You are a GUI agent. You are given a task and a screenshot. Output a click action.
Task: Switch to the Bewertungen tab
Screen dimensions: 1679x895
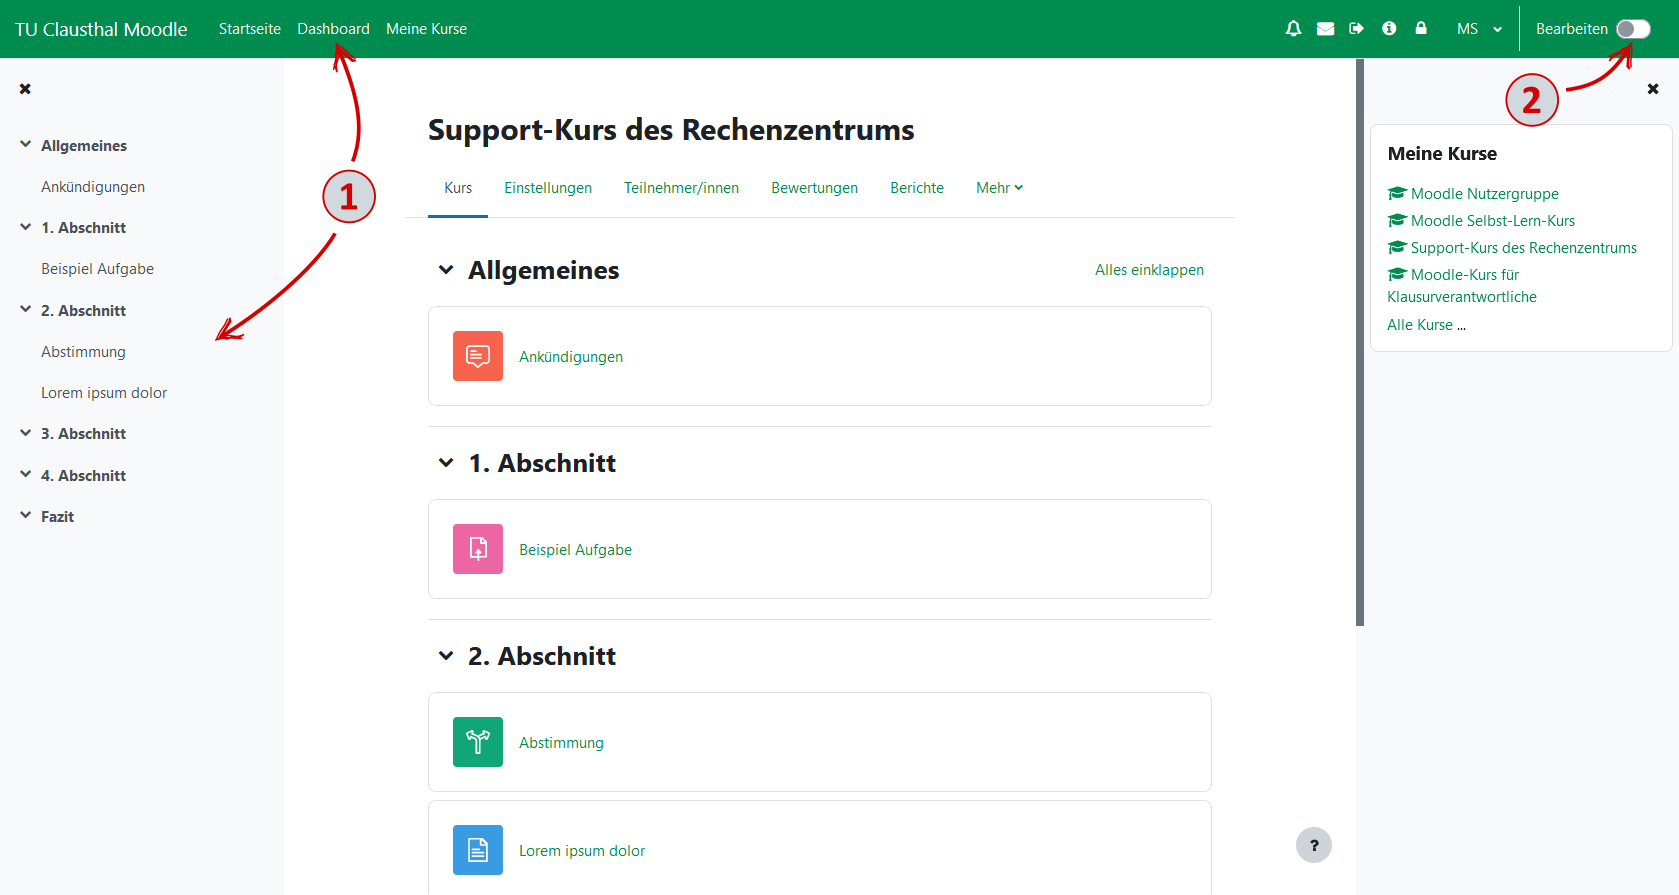[815, 188]
